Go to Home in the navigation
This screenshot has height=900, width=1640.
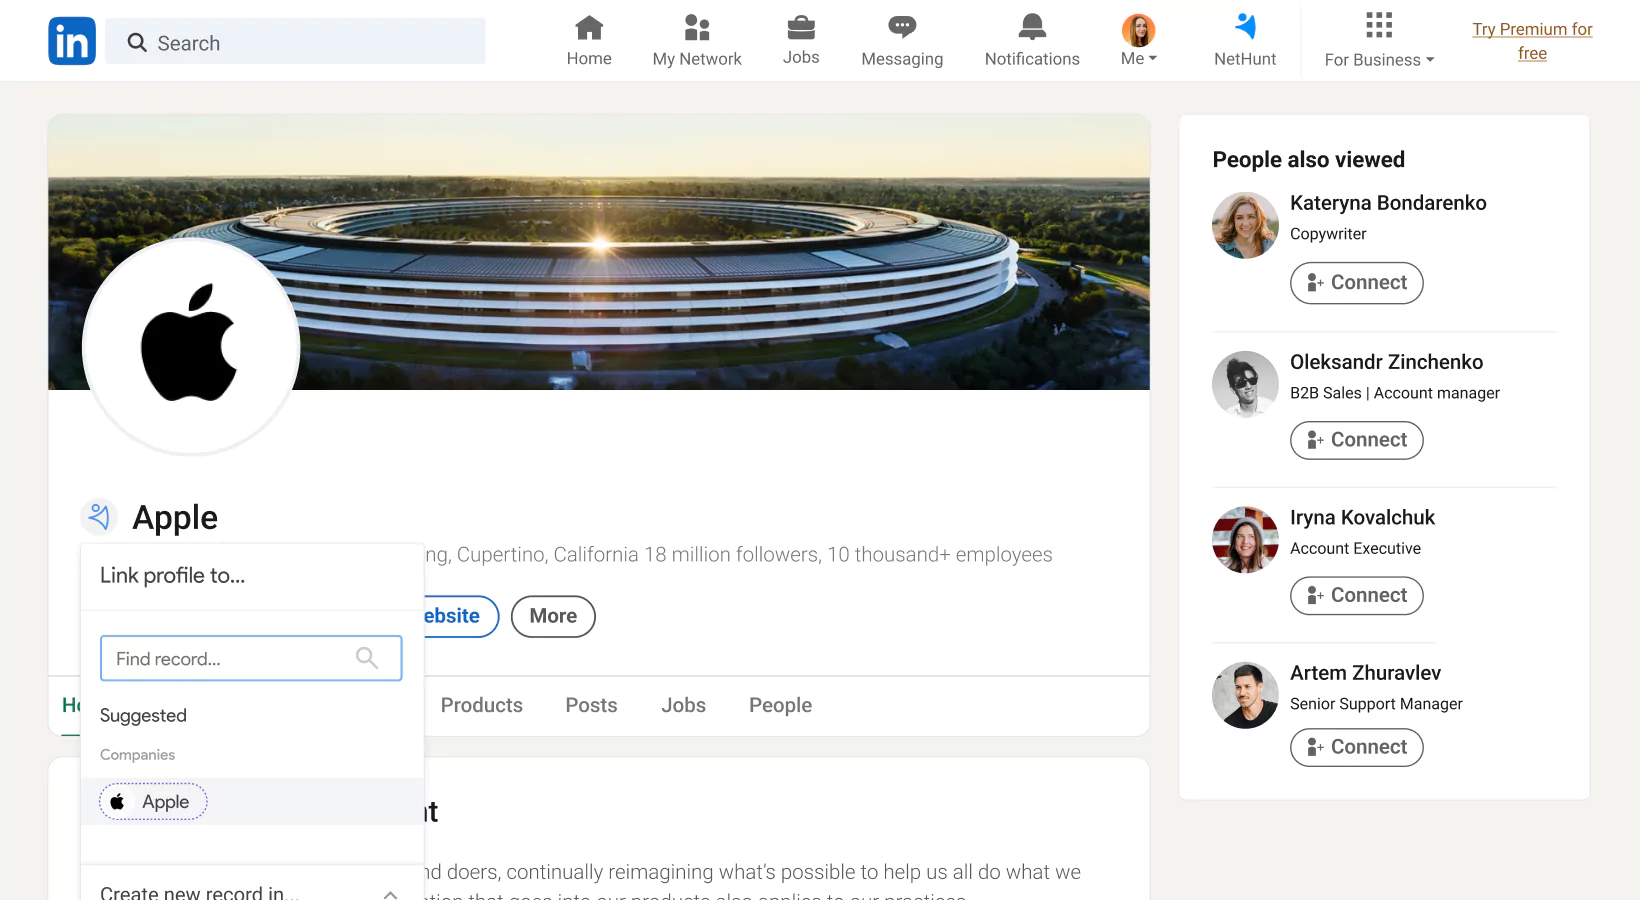click(x=589, y=41)
